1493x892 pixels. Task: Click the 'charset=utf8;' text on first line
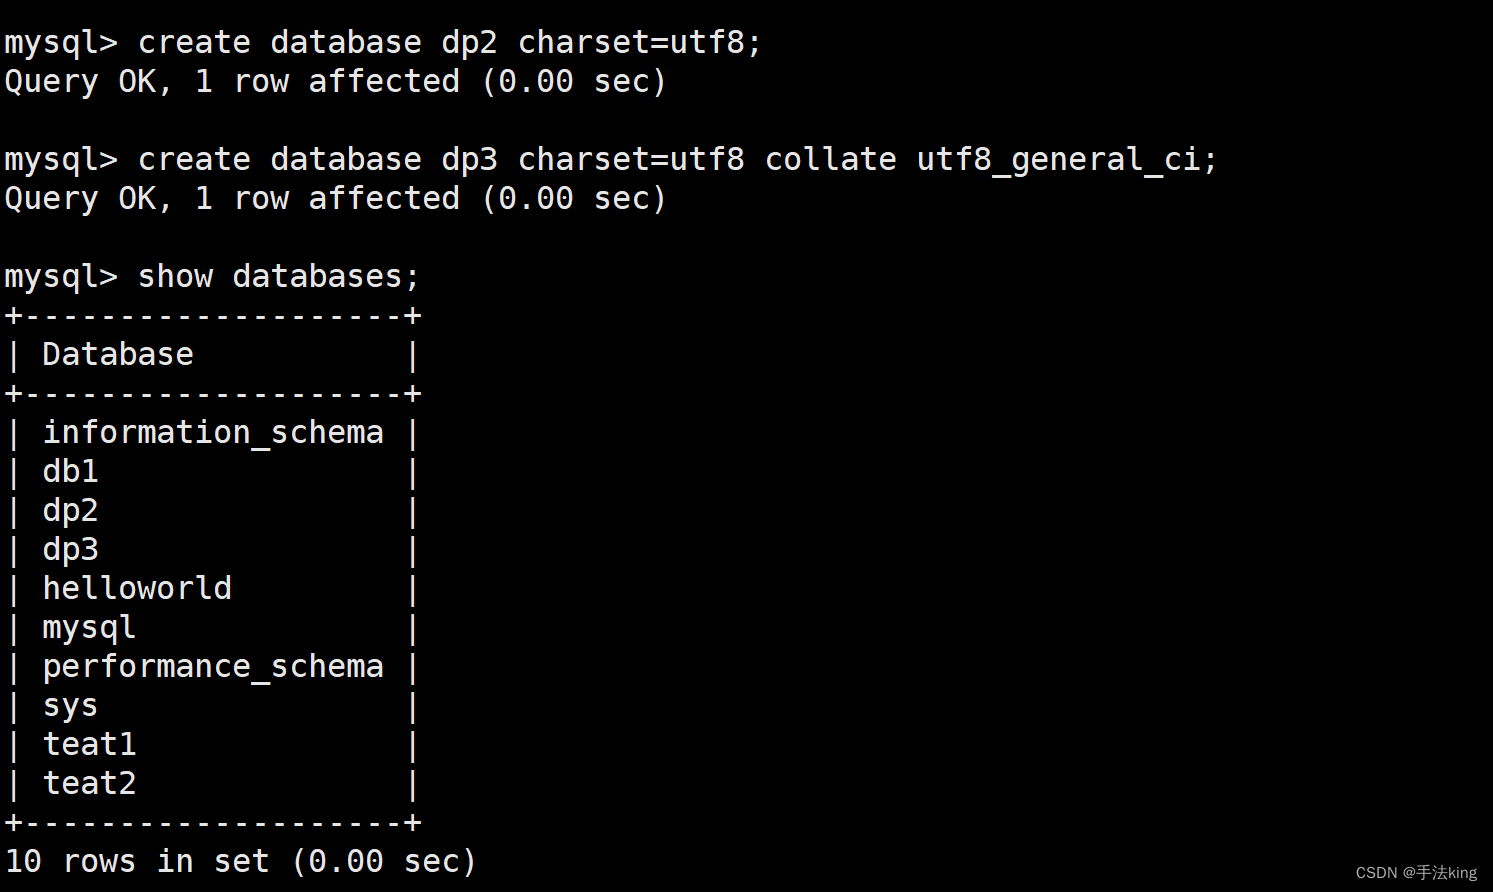click(640, 43)
